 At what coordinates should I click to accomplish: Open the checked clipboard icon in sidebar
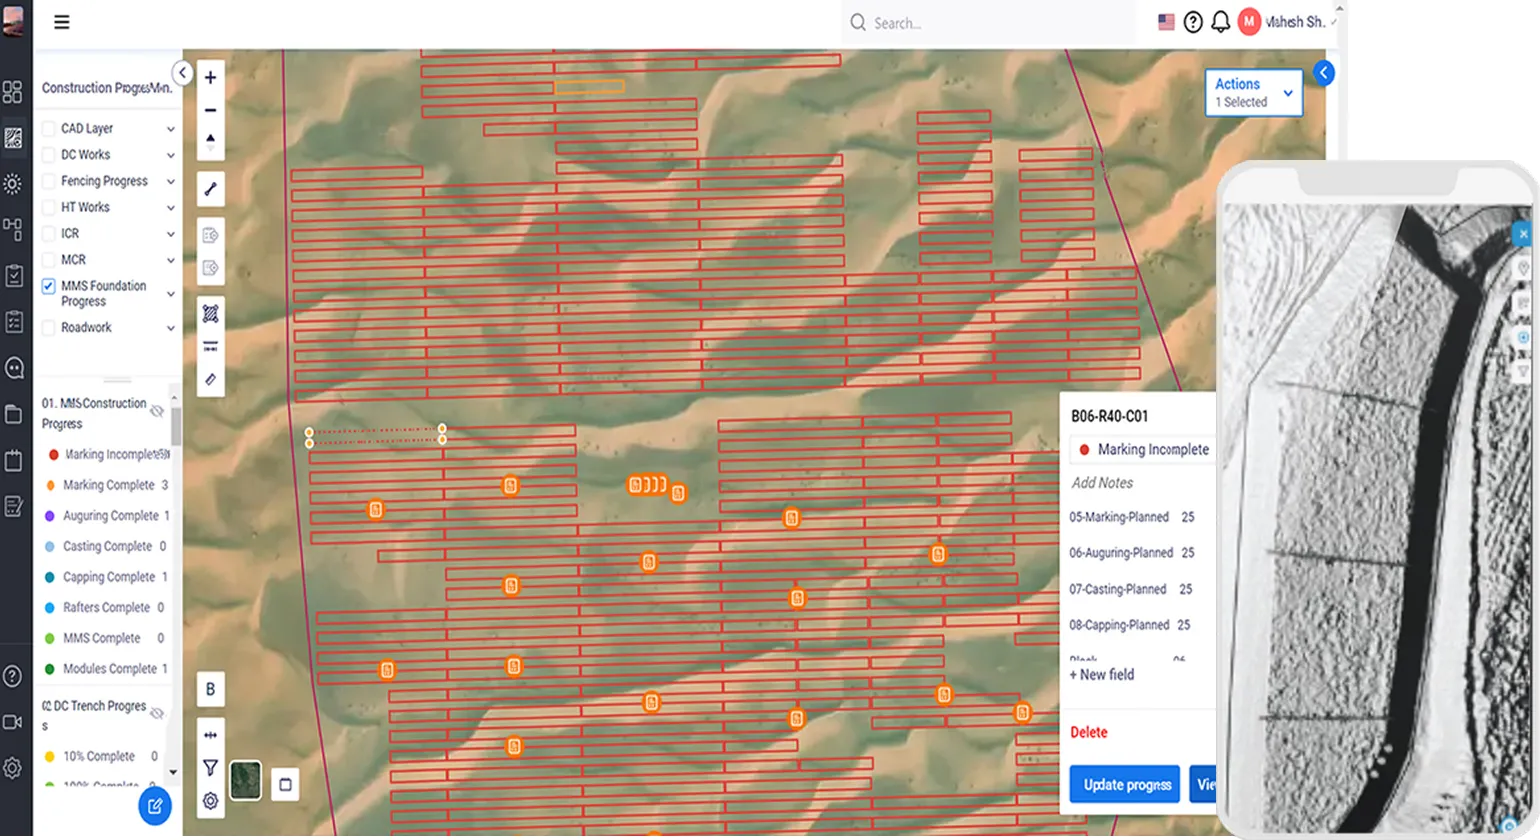click(x=13, y=276)
